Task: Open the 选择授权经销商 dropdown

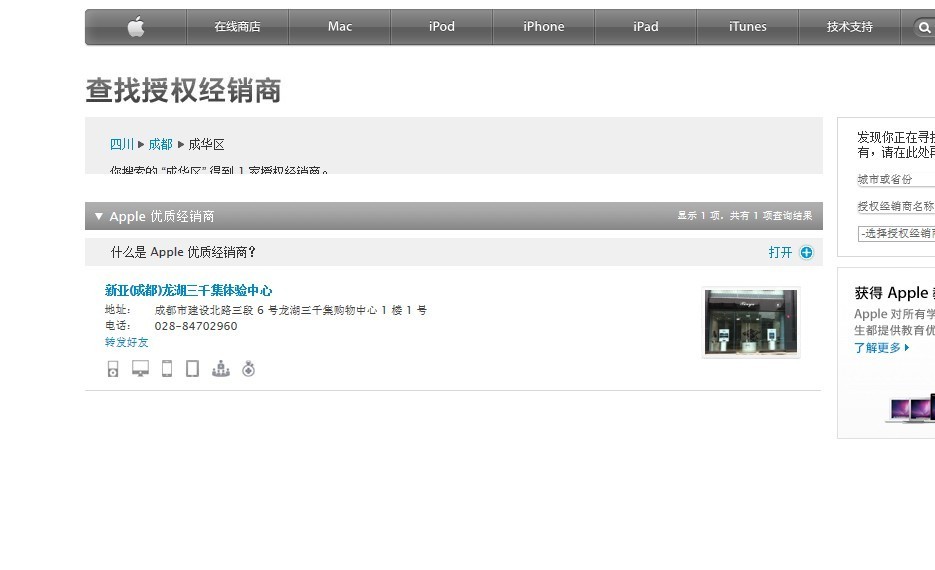Action: 896,233
